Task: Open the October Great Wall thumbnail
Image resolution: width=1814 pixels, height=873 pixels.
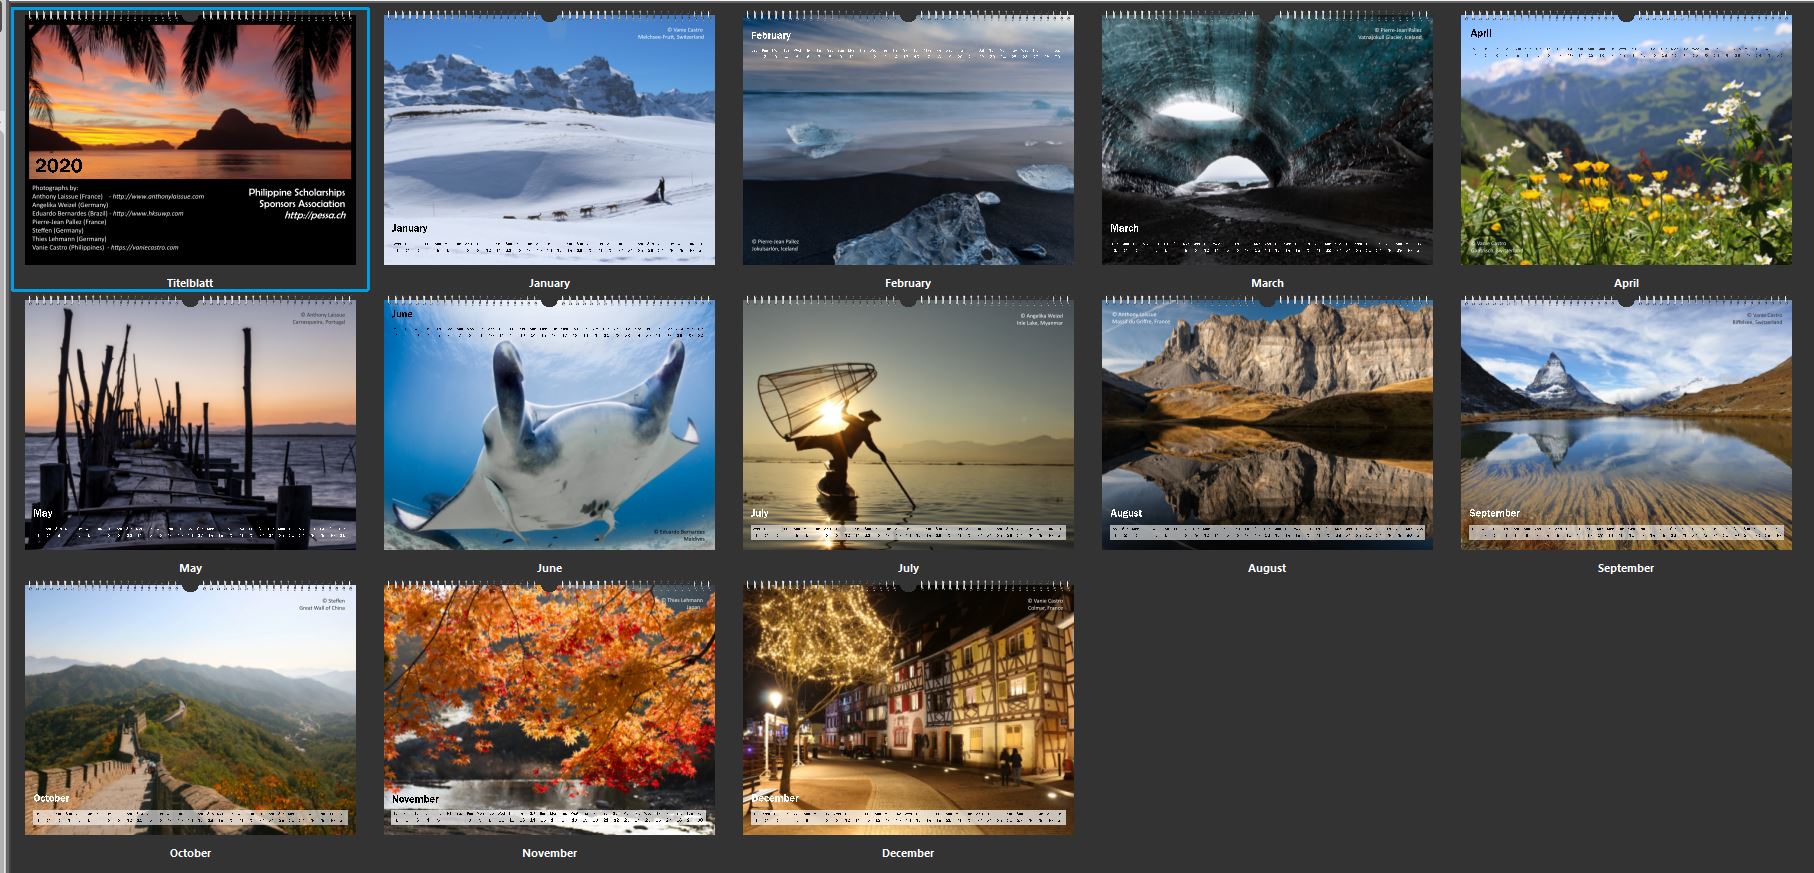Action: tap(190, 710)
